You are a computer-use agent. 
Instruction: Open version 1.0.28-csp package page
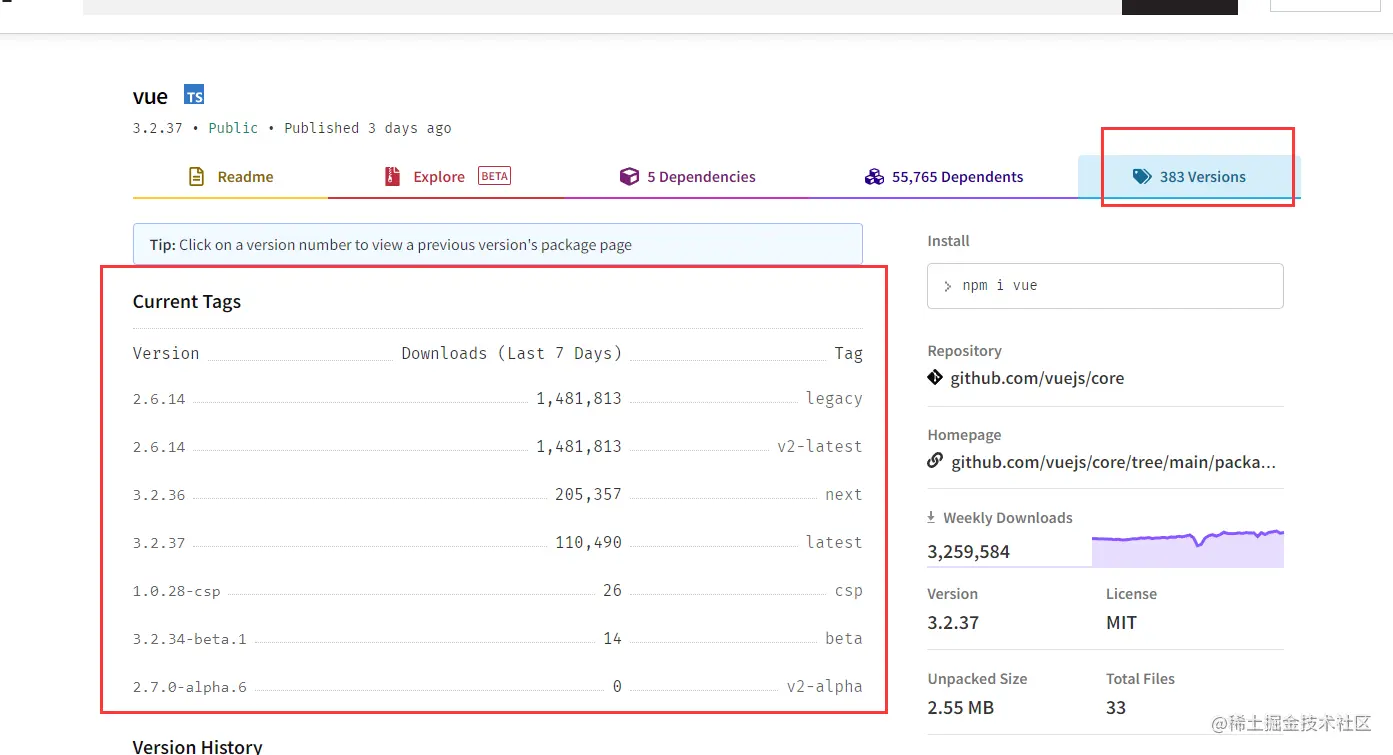176,591
